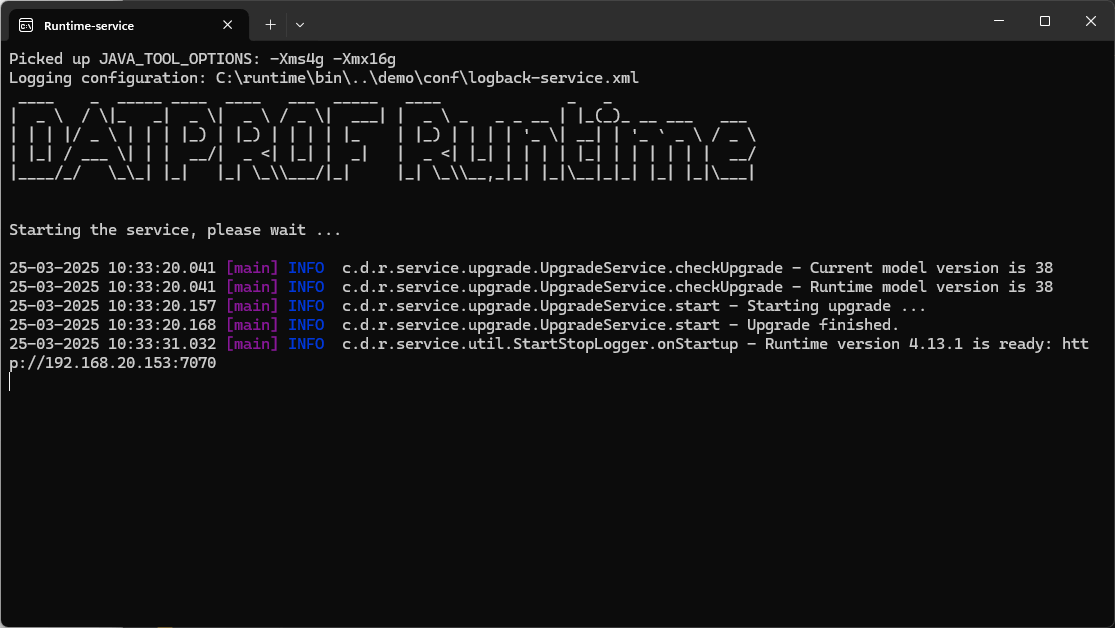Minimize the terminal window
Image resolution: width=1115 pixels, height=628 pixels.
click(x=997, y=20)
